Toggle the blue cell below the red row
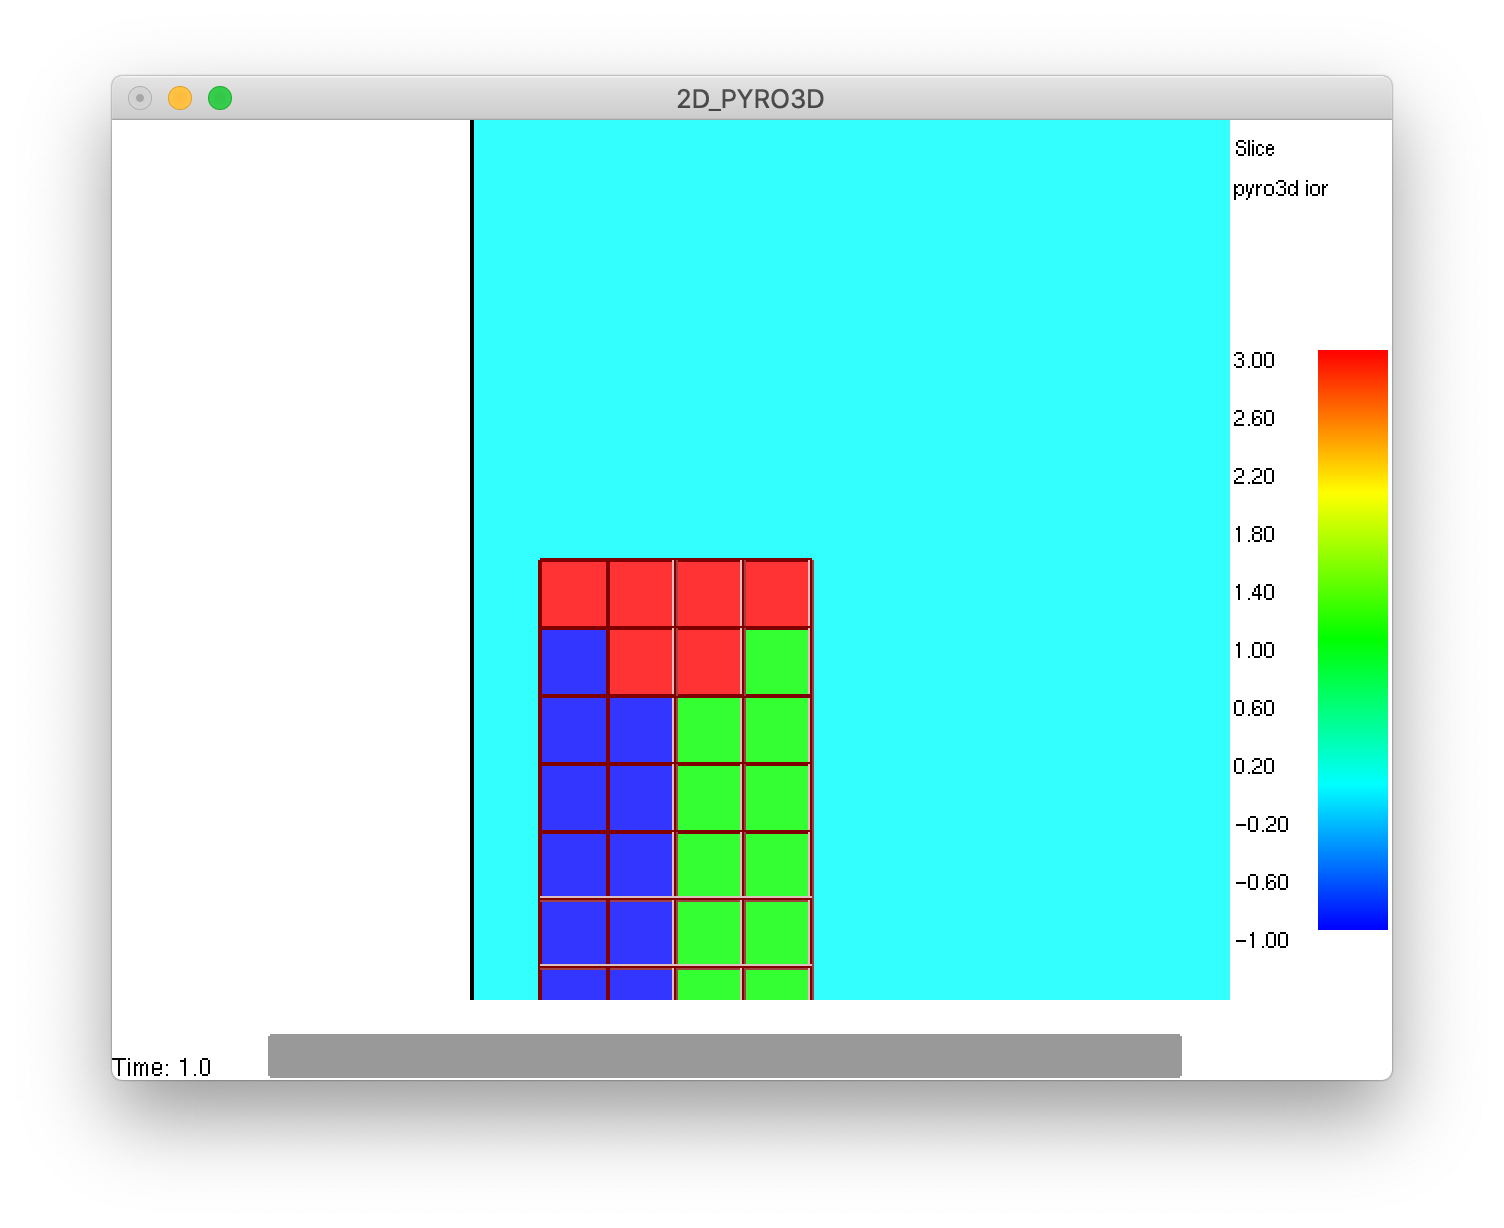The width and height of the screenshot is (1504, 1228). tap(572, 660)
